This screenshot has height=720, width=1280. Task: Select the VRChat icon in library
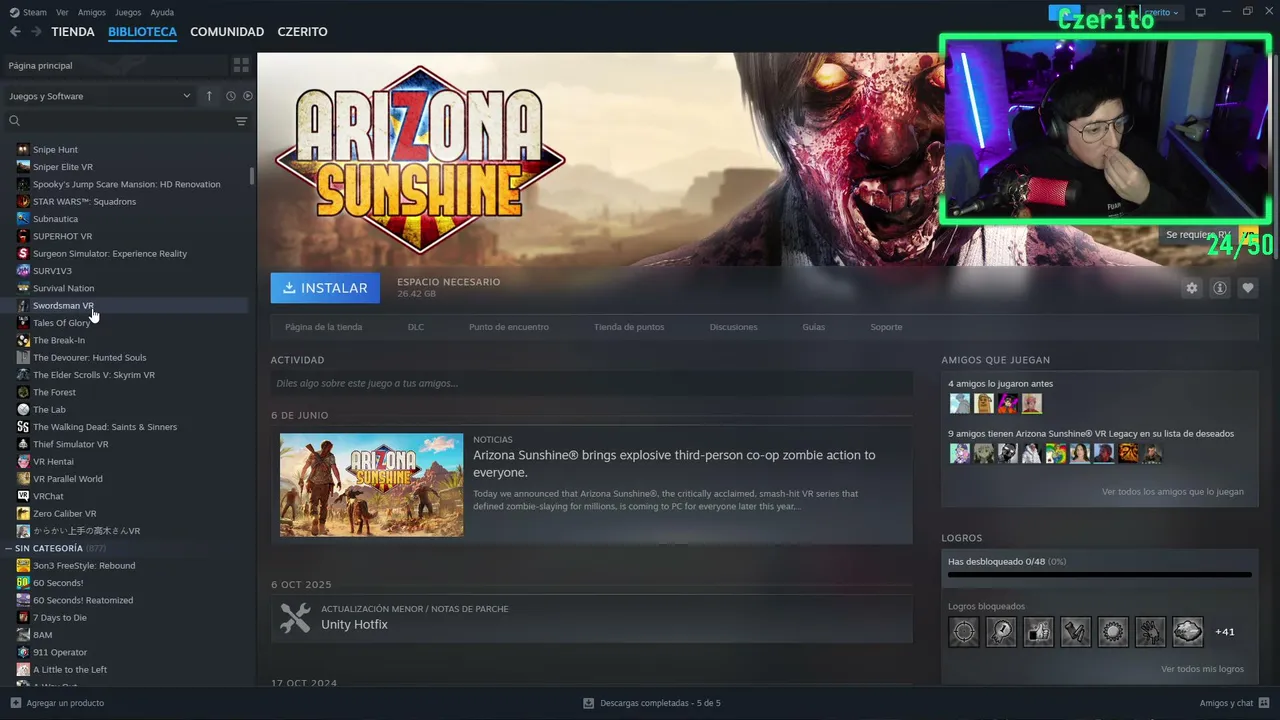pyautogui.click(x=23, y=496)
